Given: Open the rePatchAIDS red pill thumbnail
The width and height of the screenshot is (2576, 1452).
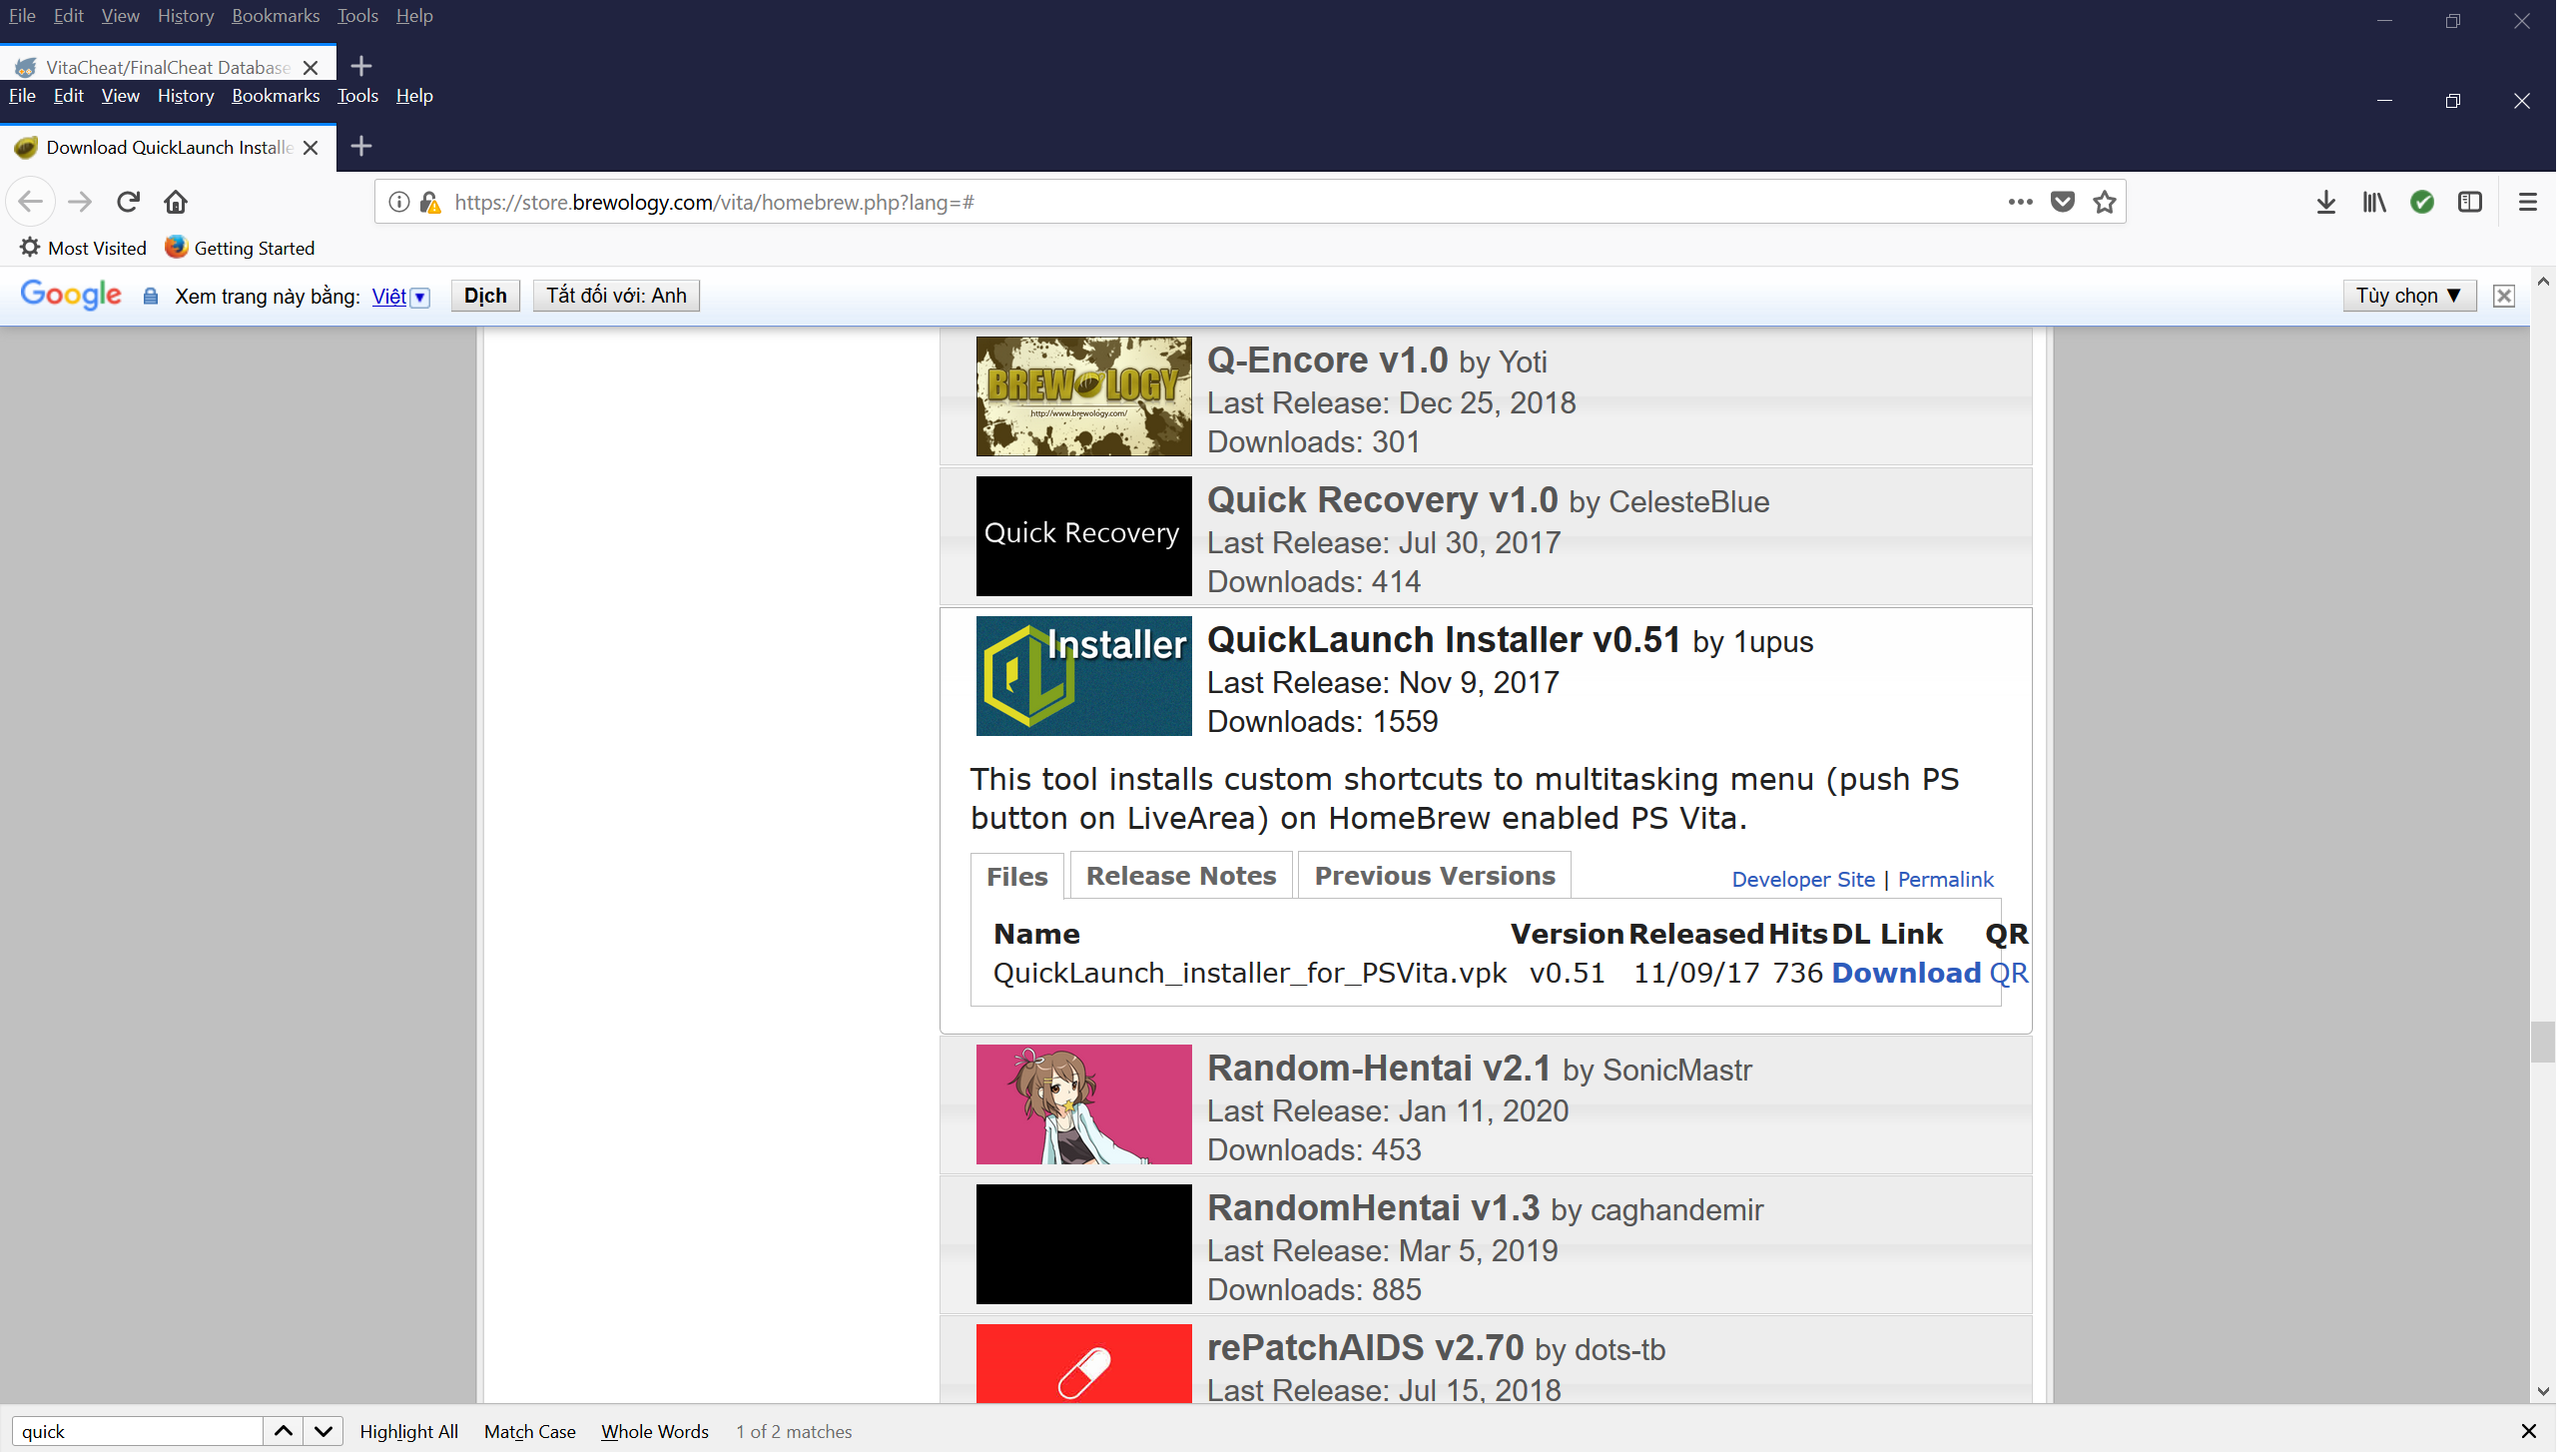Looking at the screenshot, I should coord(1084,1364).
